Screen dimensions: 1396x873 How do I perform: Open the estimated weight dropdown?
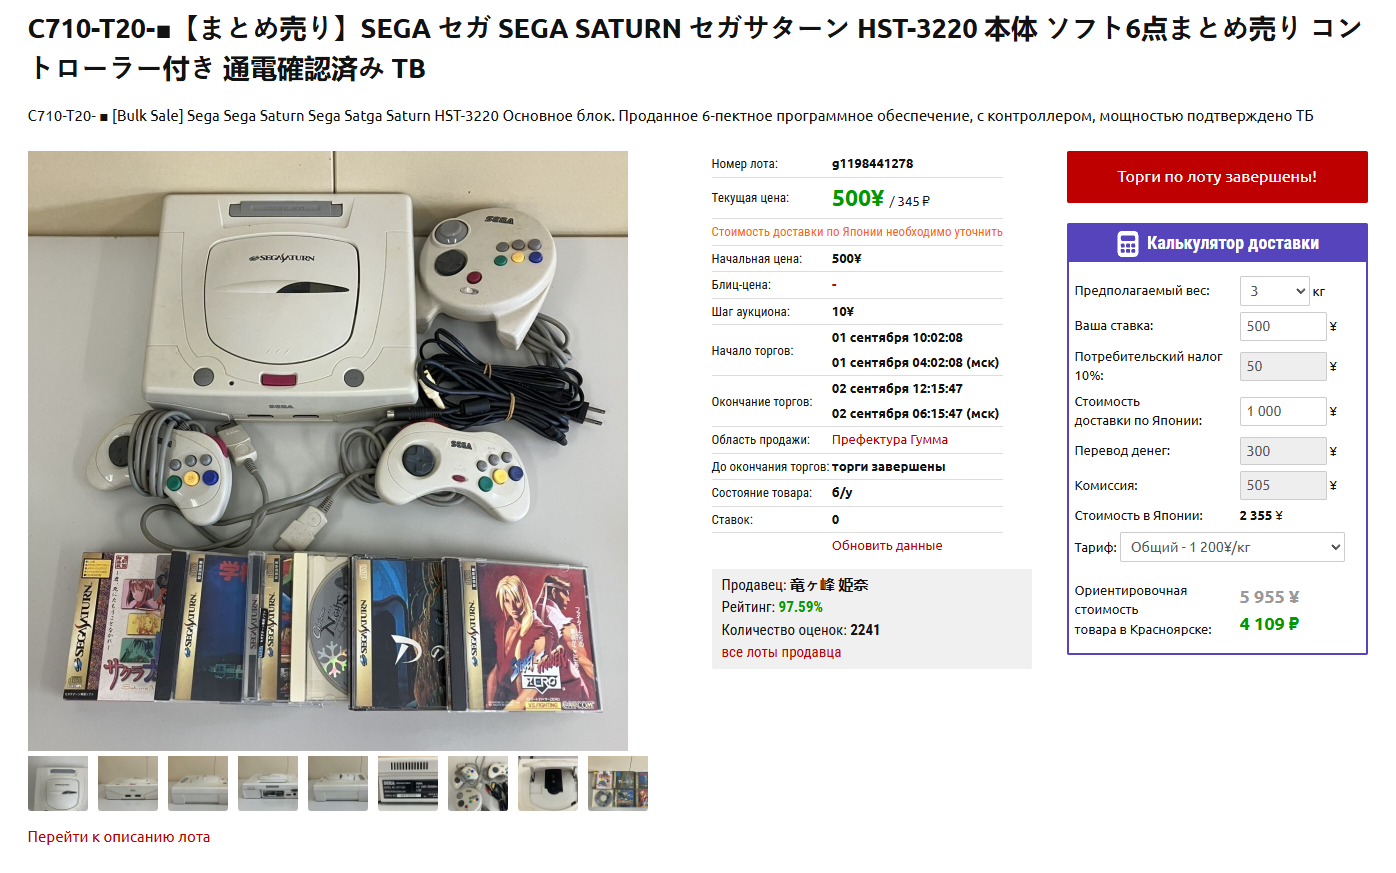[1275, 291]
